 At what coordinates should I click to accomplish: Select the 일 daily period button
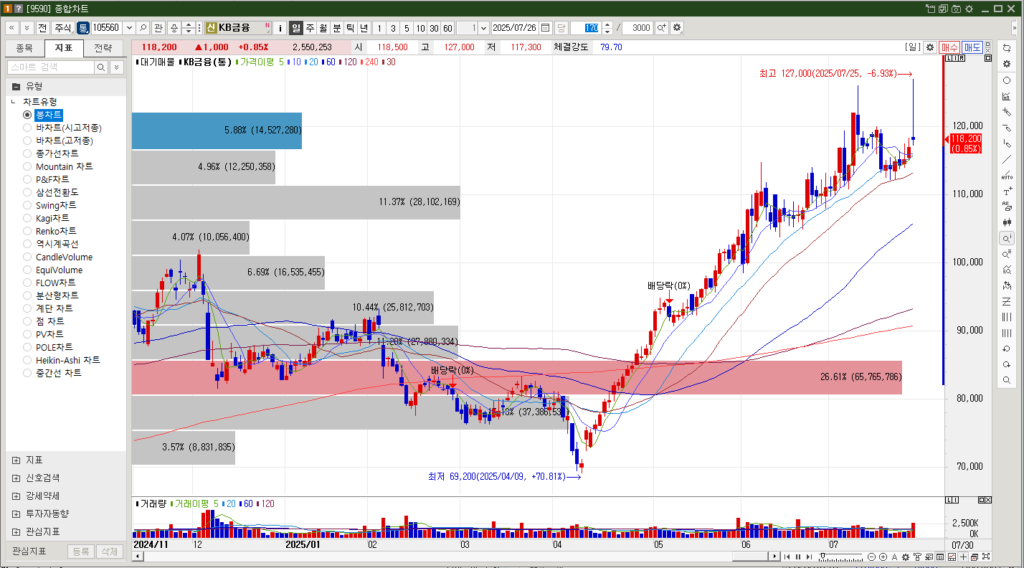coord(295,28)
